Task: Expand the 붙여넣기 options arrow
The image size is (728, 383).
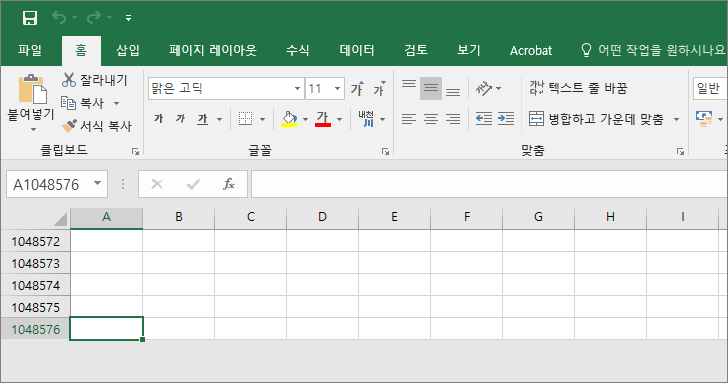Action: [x=32, y=130]
